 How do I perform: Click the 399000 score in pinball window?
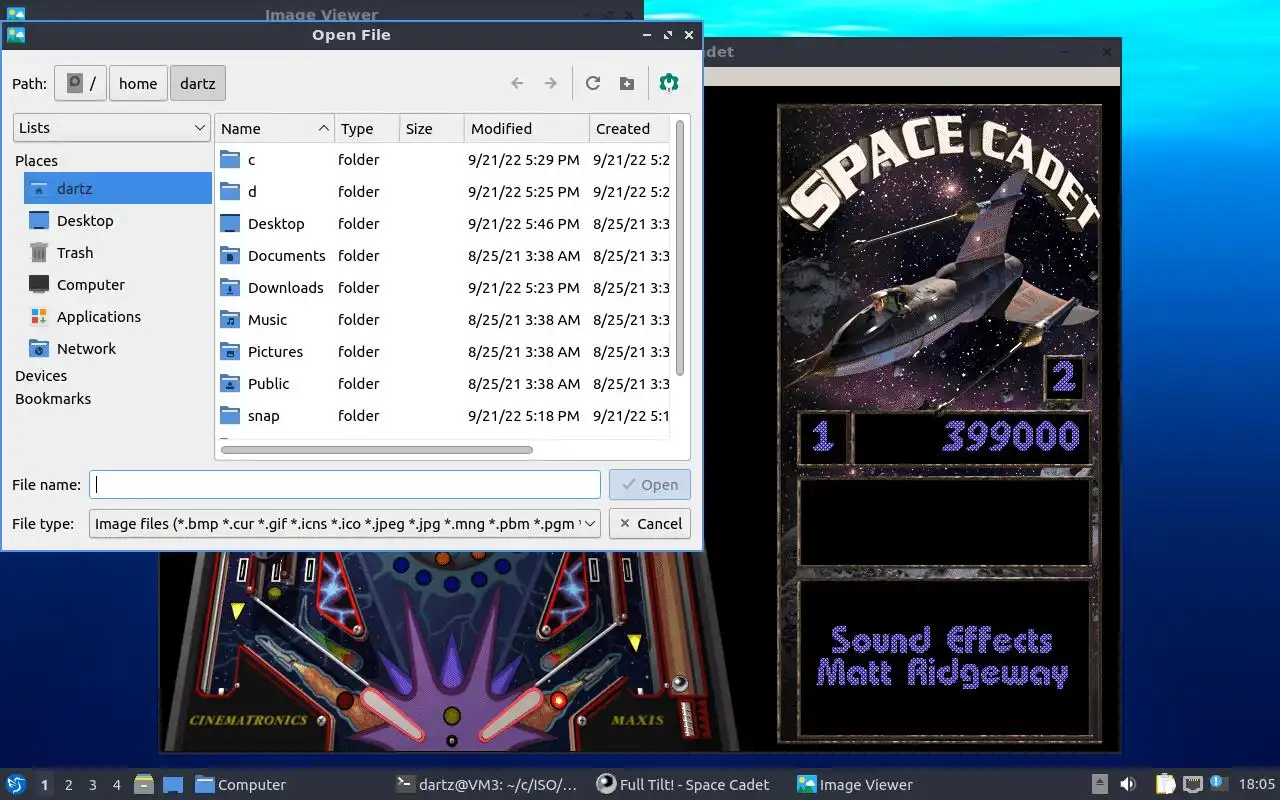[x=1011, y=436]
